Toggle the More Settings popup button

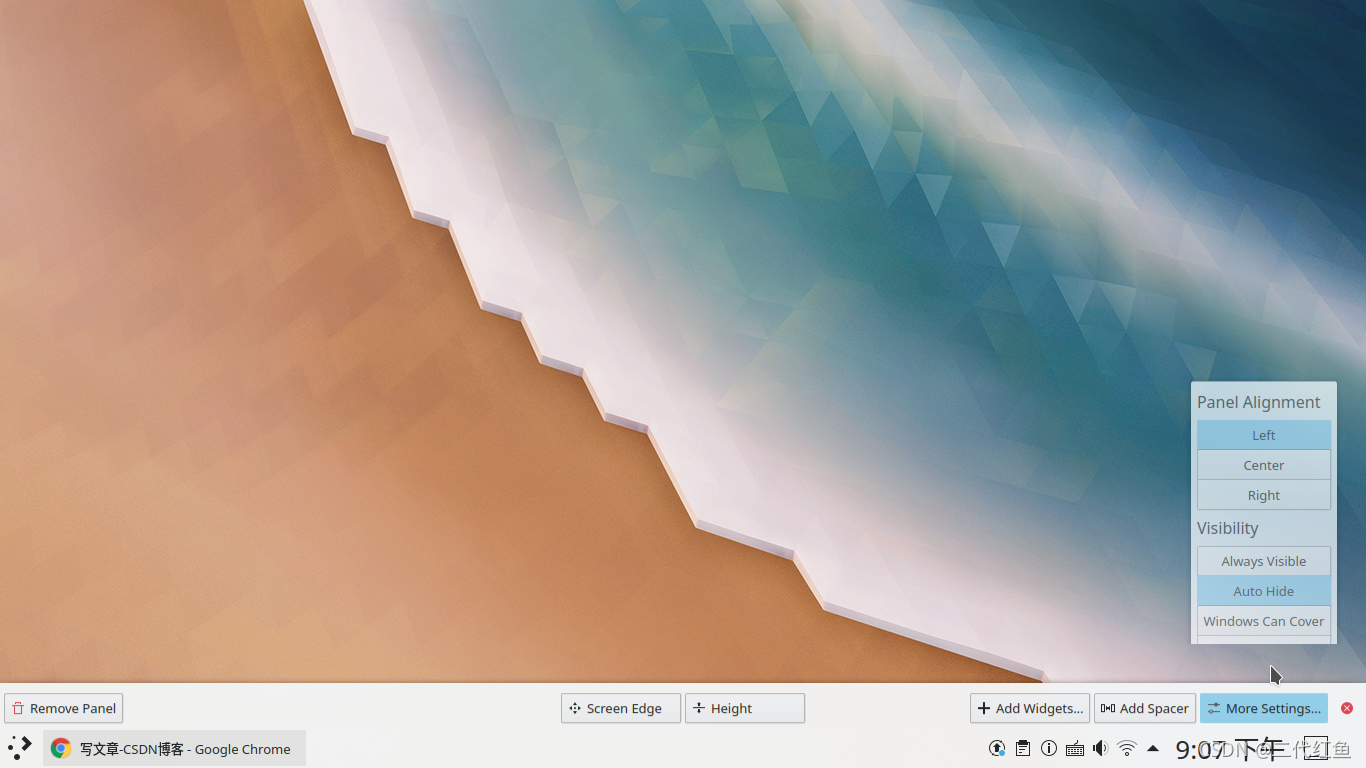tap(1264, 708)
